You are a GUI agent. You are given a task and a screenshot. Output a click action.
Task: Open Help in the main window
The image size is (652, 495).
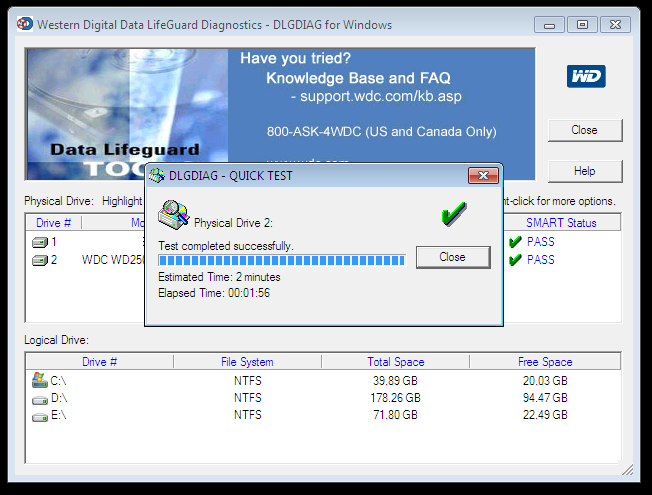[x=585, y=171]
